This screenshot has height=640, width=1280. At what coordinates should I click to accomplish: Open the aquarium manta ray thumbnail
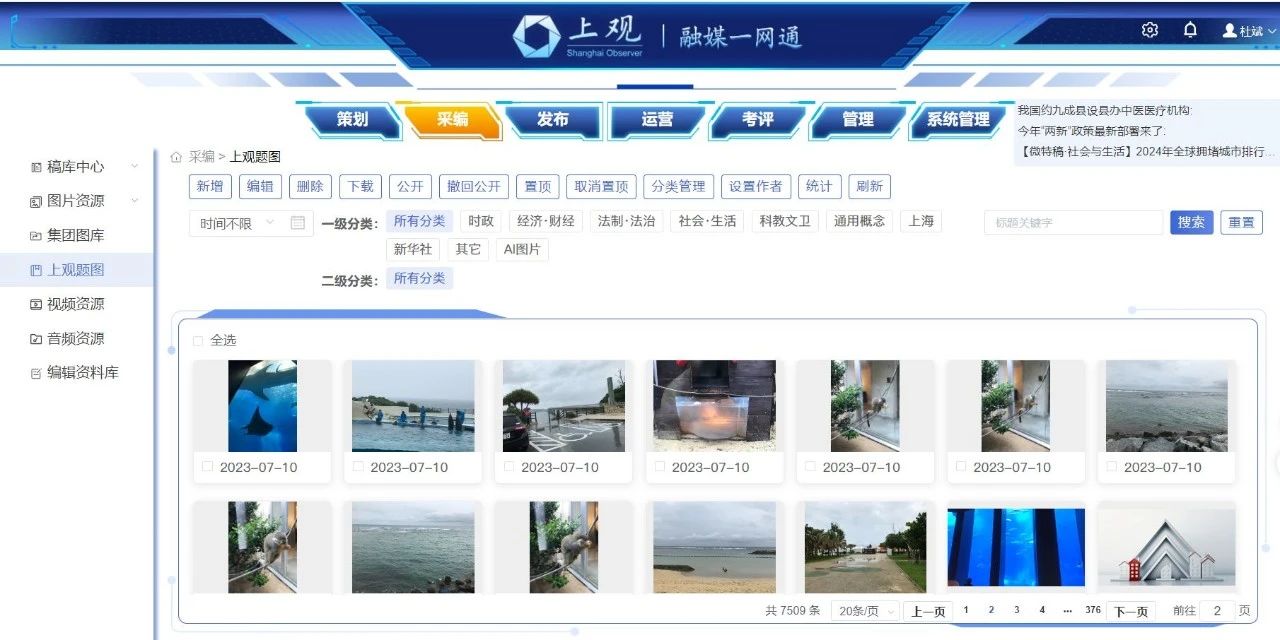pyautogui.click(x=262, y=406)
